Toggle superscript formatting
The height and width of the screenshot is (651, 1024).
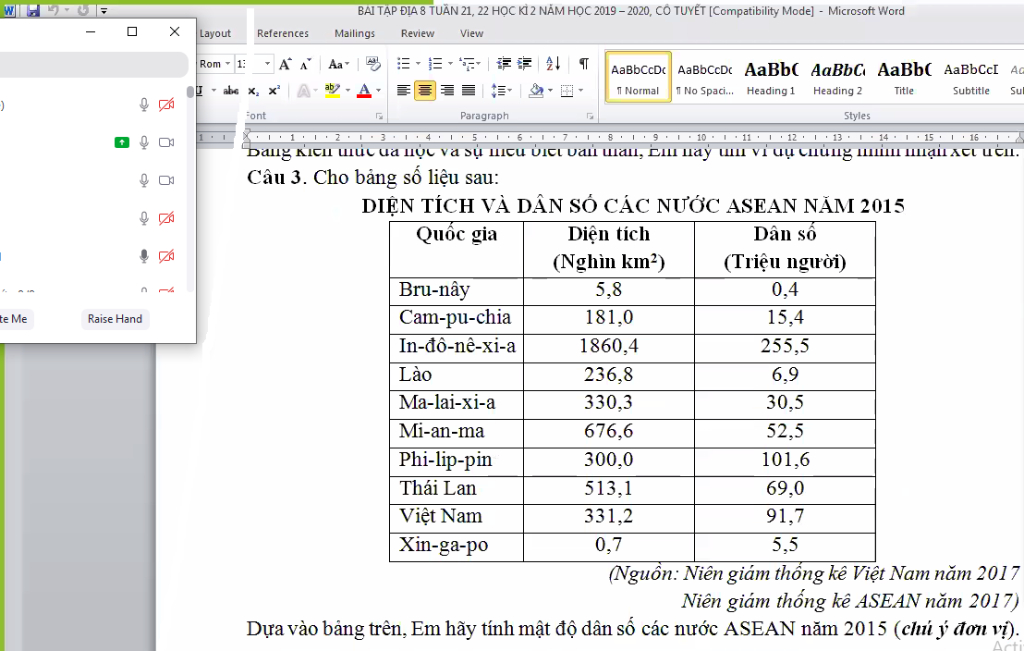tap(274, 91)
